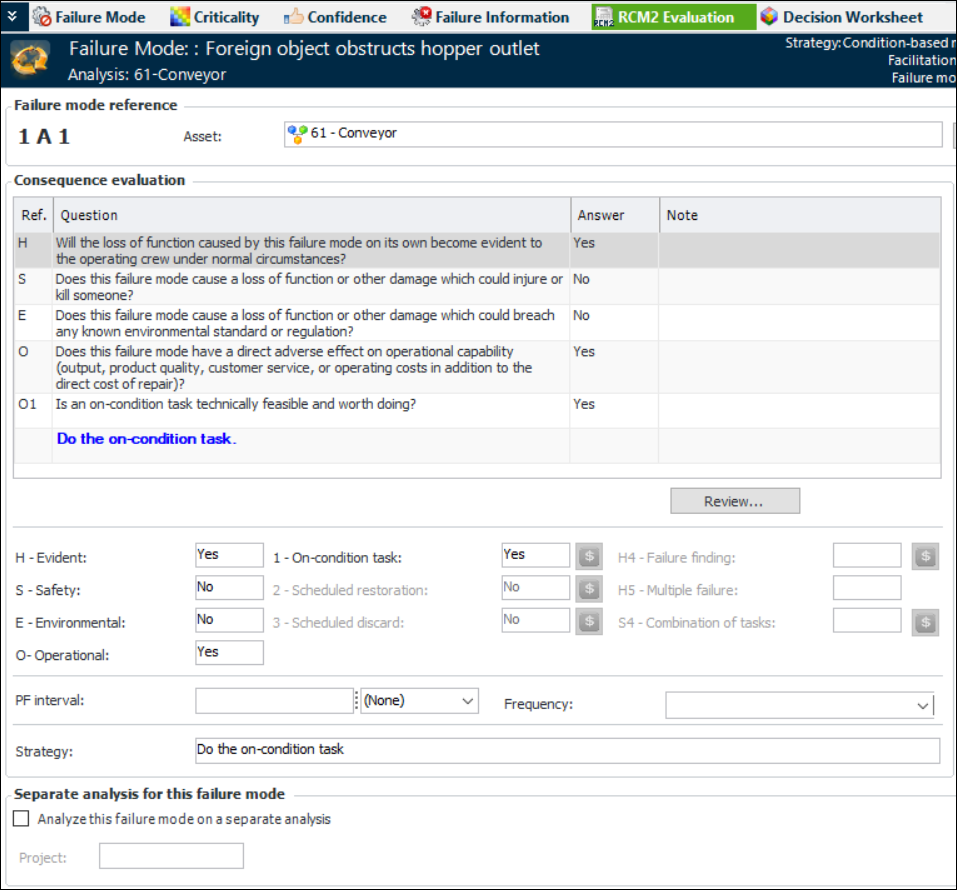Select the O1 on-condition task question row

coord(477,410)
